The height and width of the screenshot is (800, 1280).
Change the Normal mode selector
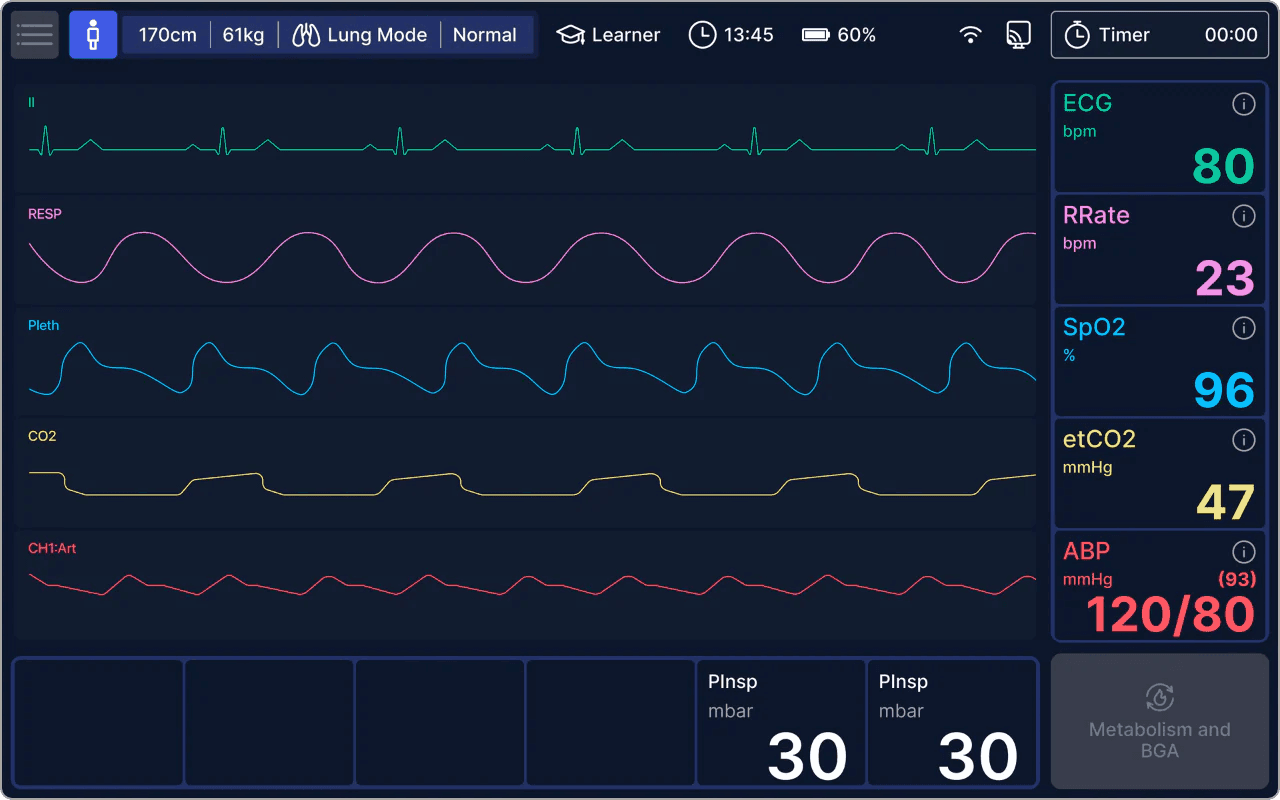pos(485,35)
